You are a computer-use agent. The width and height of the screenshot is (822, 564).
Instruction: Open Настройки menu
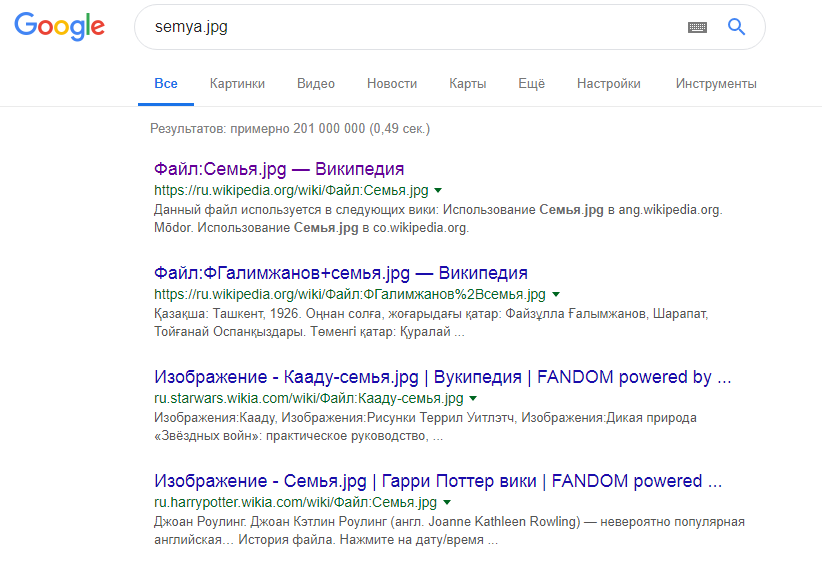[609, 83]
